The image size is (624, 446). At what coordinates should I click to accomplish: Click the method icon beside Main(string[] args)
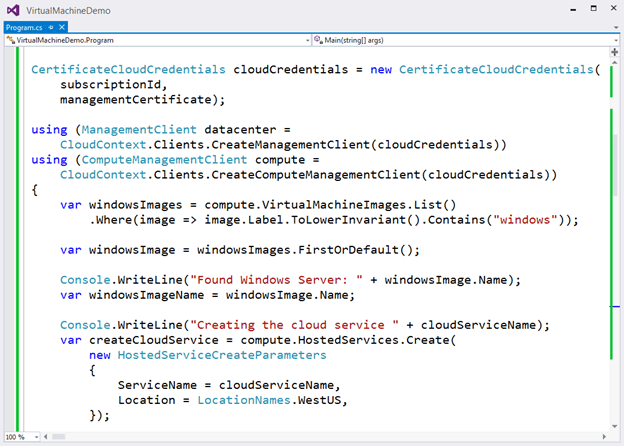point(318,40)
